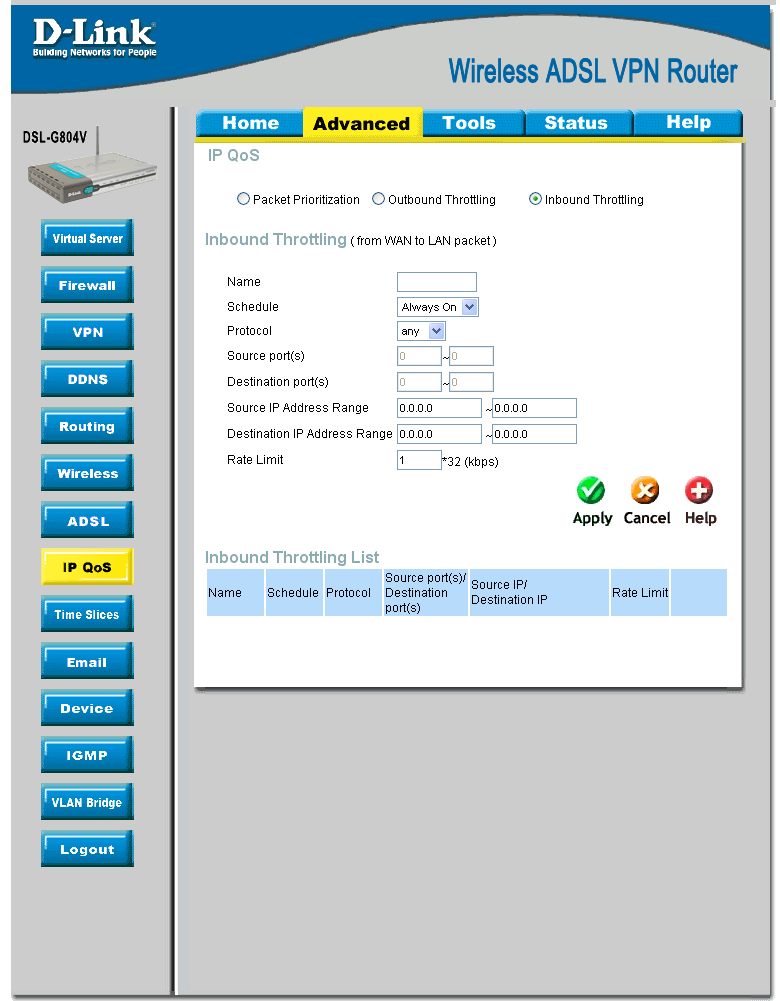This screenshot has height=1001, width=780.
Task: Click the Cancel text label
Action: [647, 518]
